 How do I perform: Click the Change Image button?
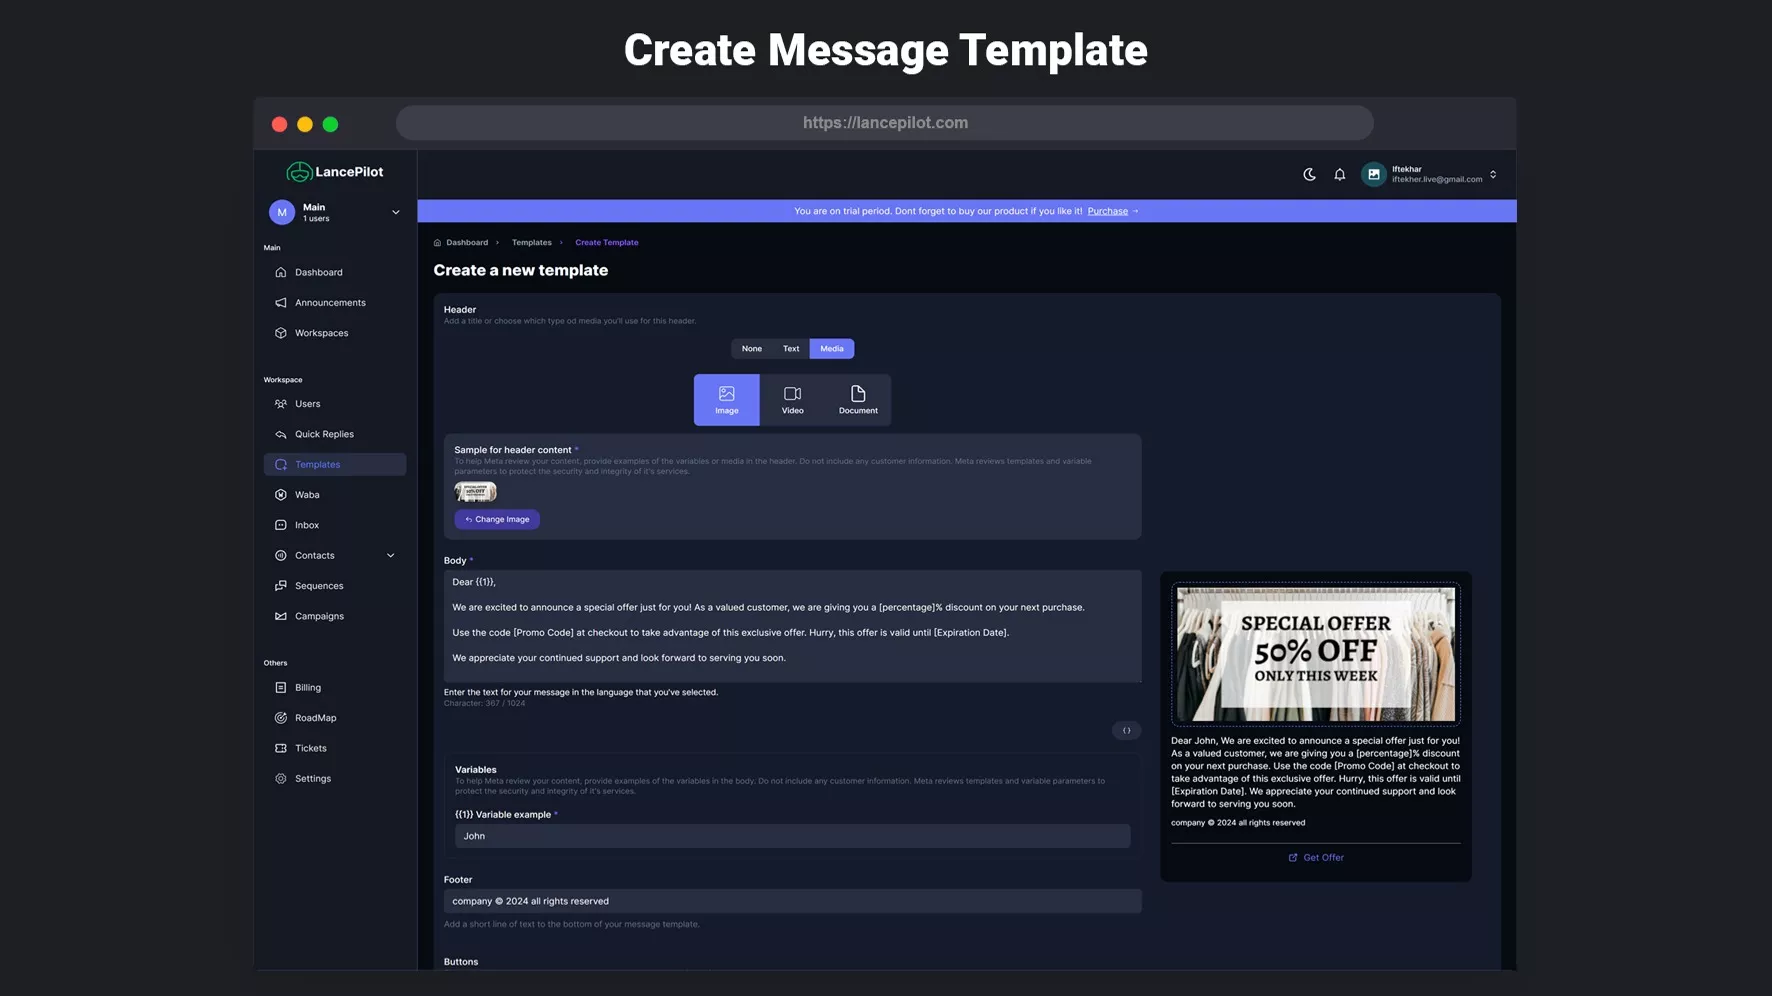497,520
